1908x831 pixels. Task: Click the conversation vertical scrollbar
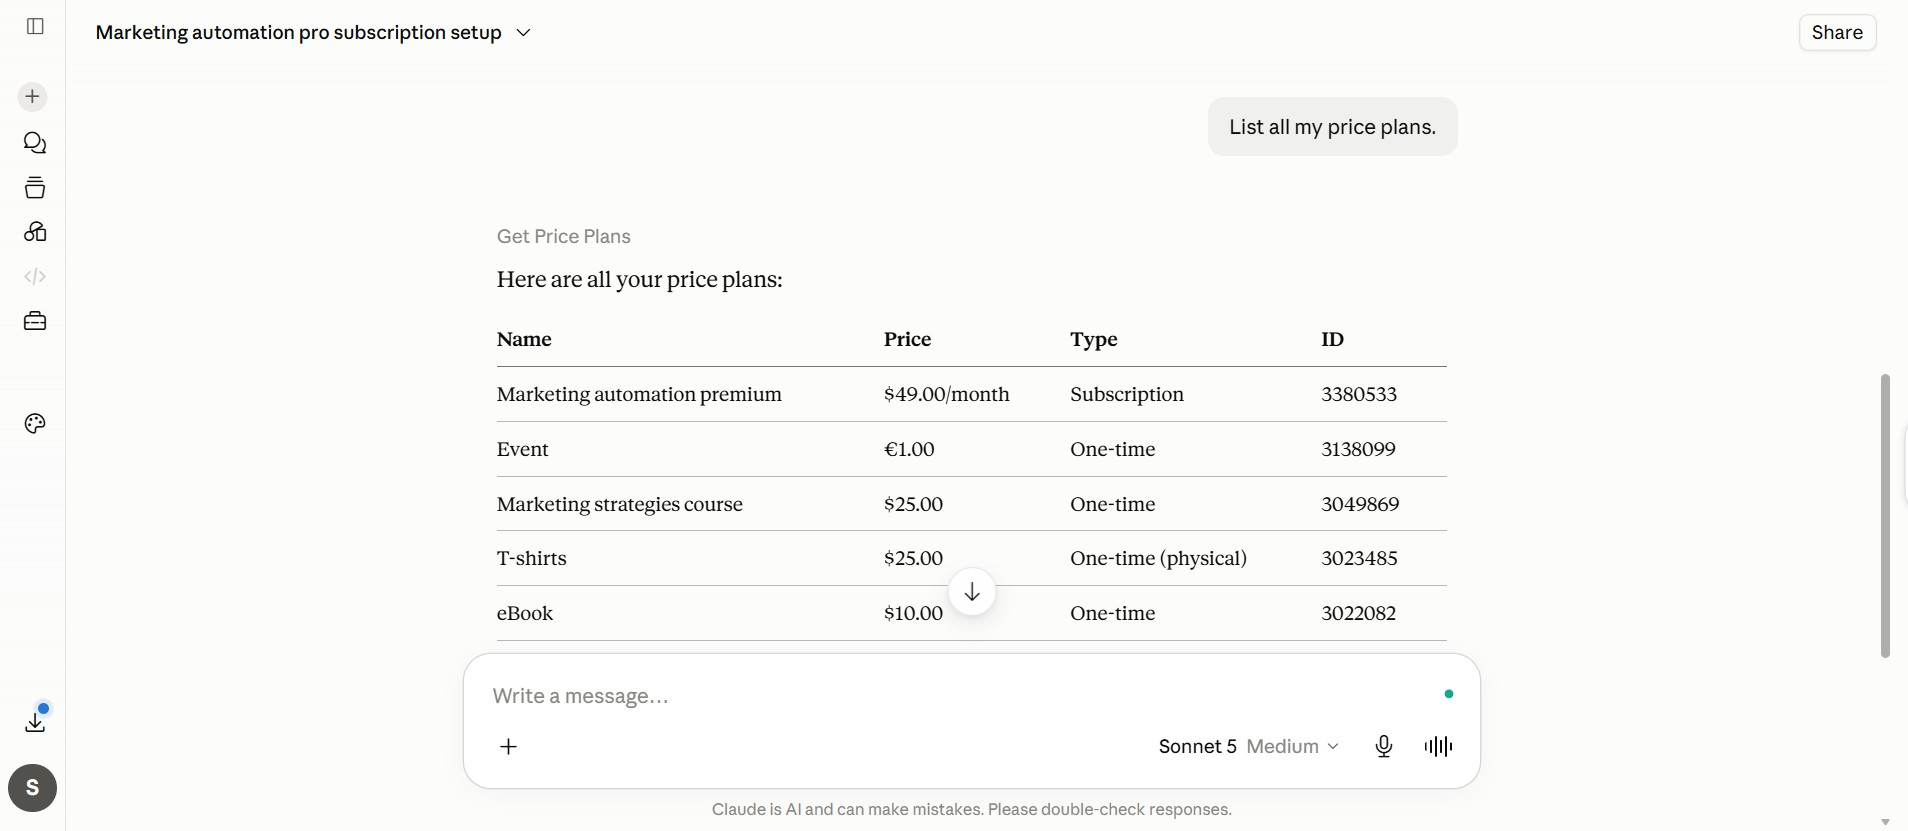[x=1885, y=516]
